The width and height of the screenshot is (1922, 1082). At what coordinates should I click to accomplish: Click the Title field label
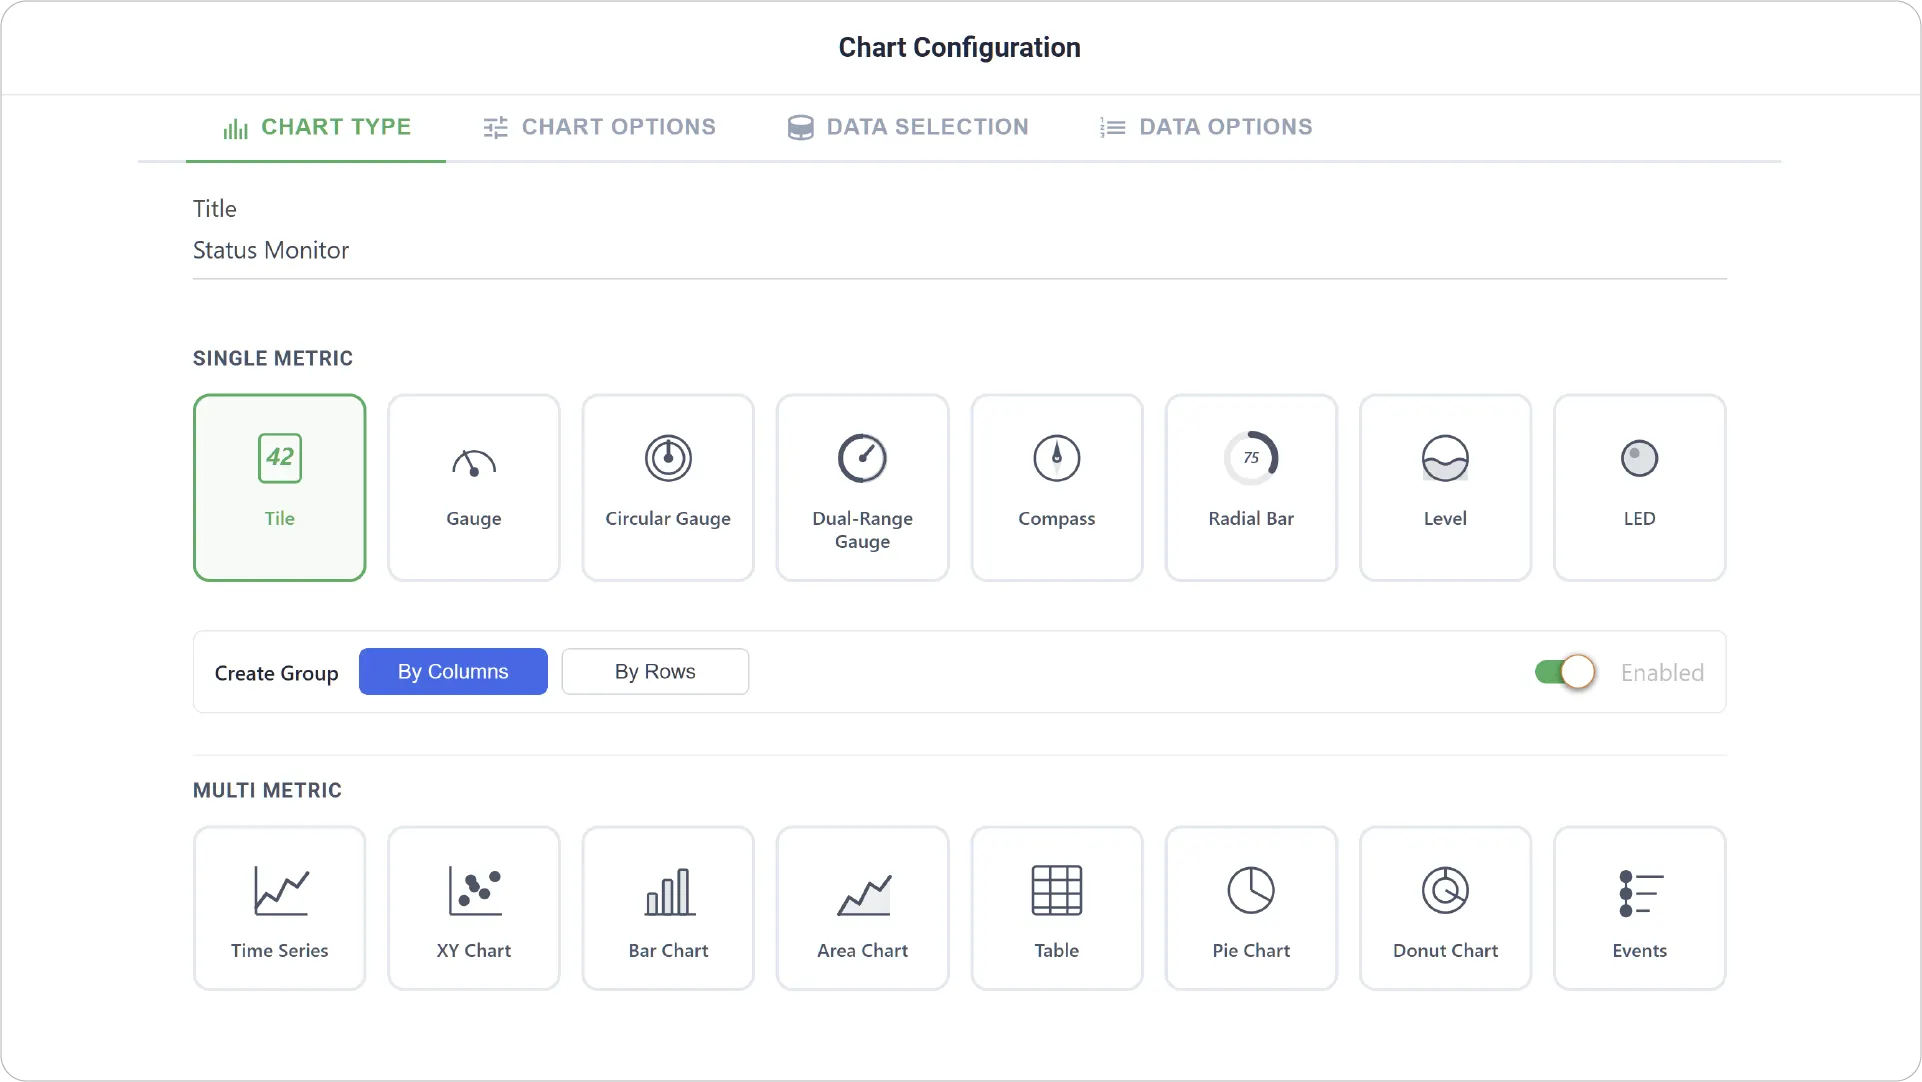215,209
